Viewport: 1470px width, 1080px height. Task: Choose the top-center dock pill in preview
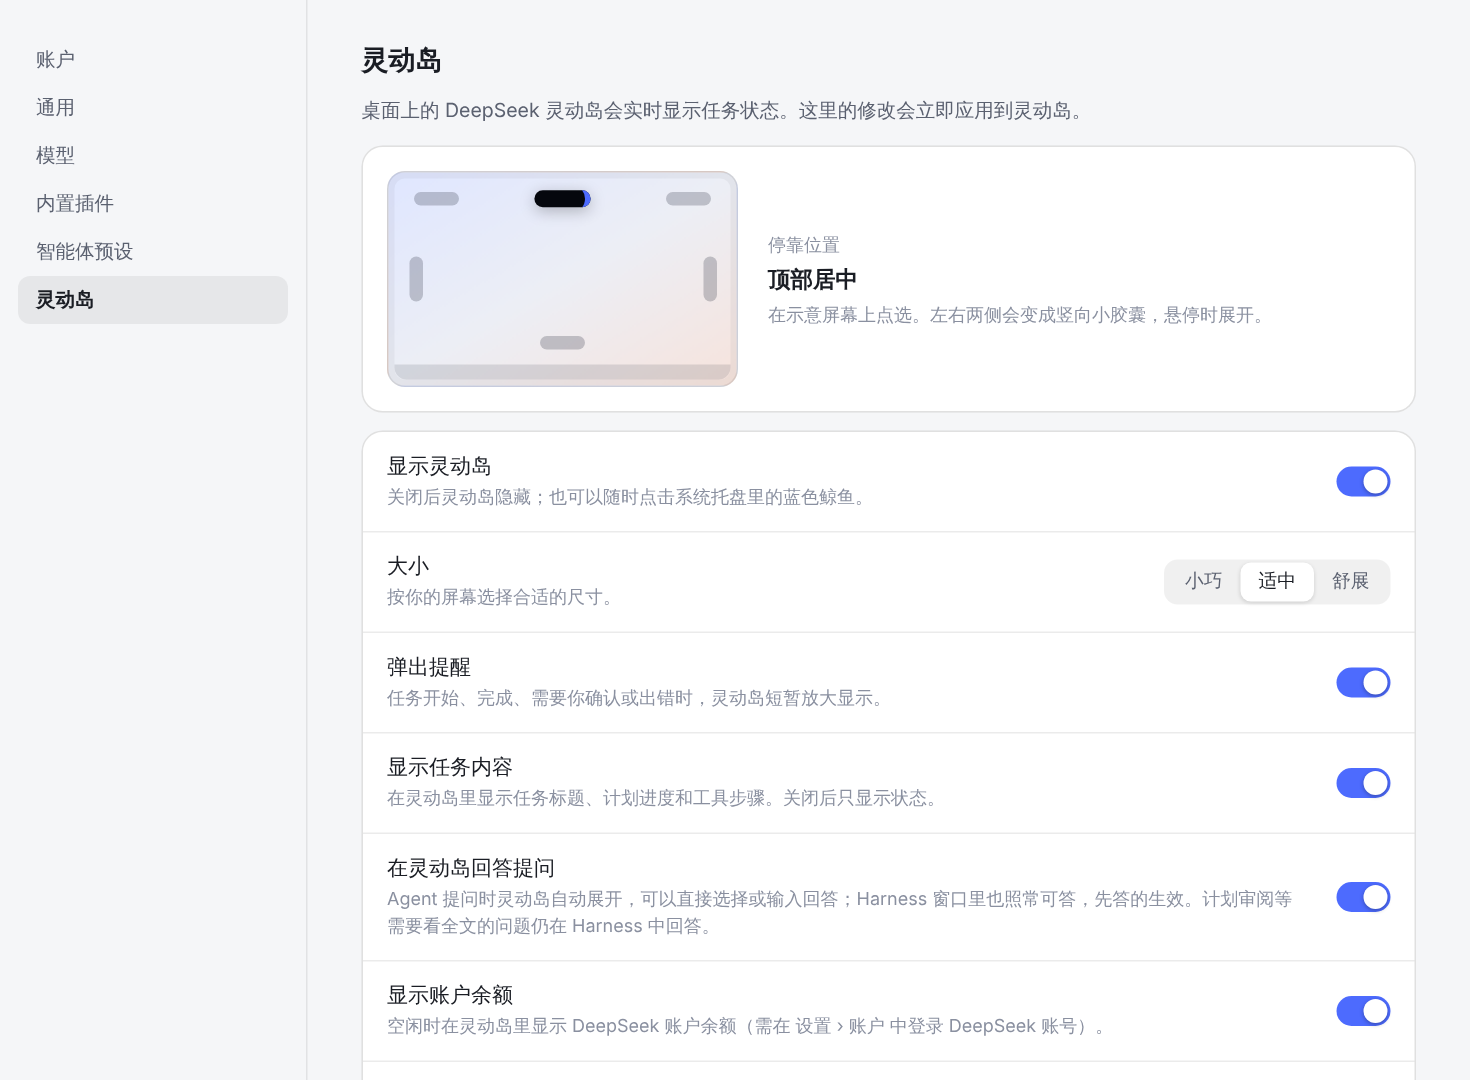pyautogui.click(x=562, y=199)
